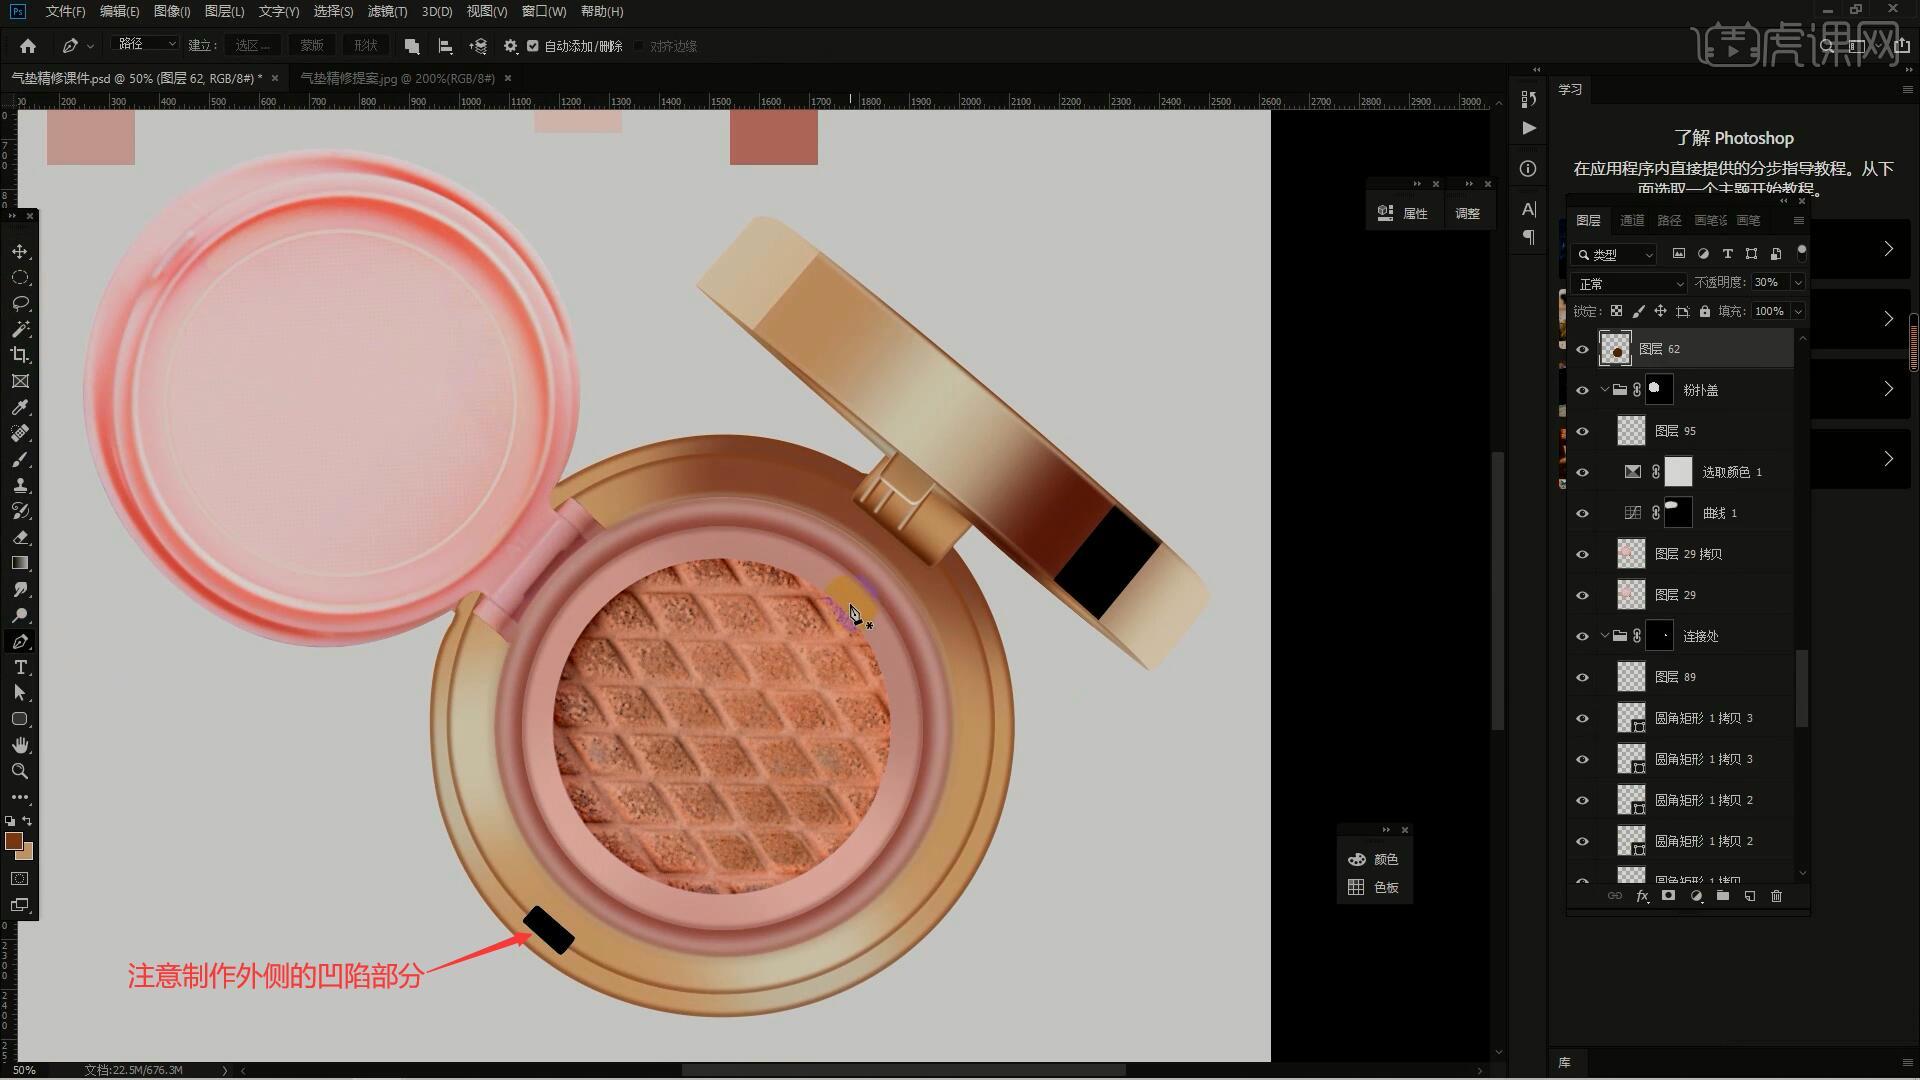Select the Zoom tool

[x=20, y=771]
